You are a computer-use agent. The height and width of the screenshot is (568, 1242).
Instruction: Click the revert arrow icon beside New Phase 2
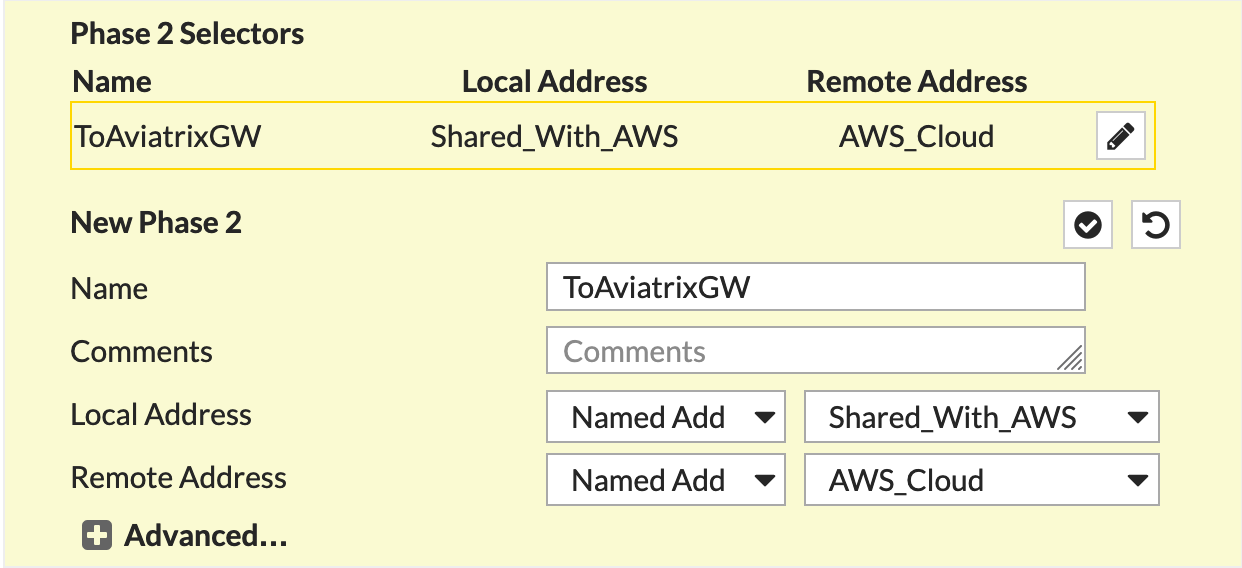[x=1155, y=225]
